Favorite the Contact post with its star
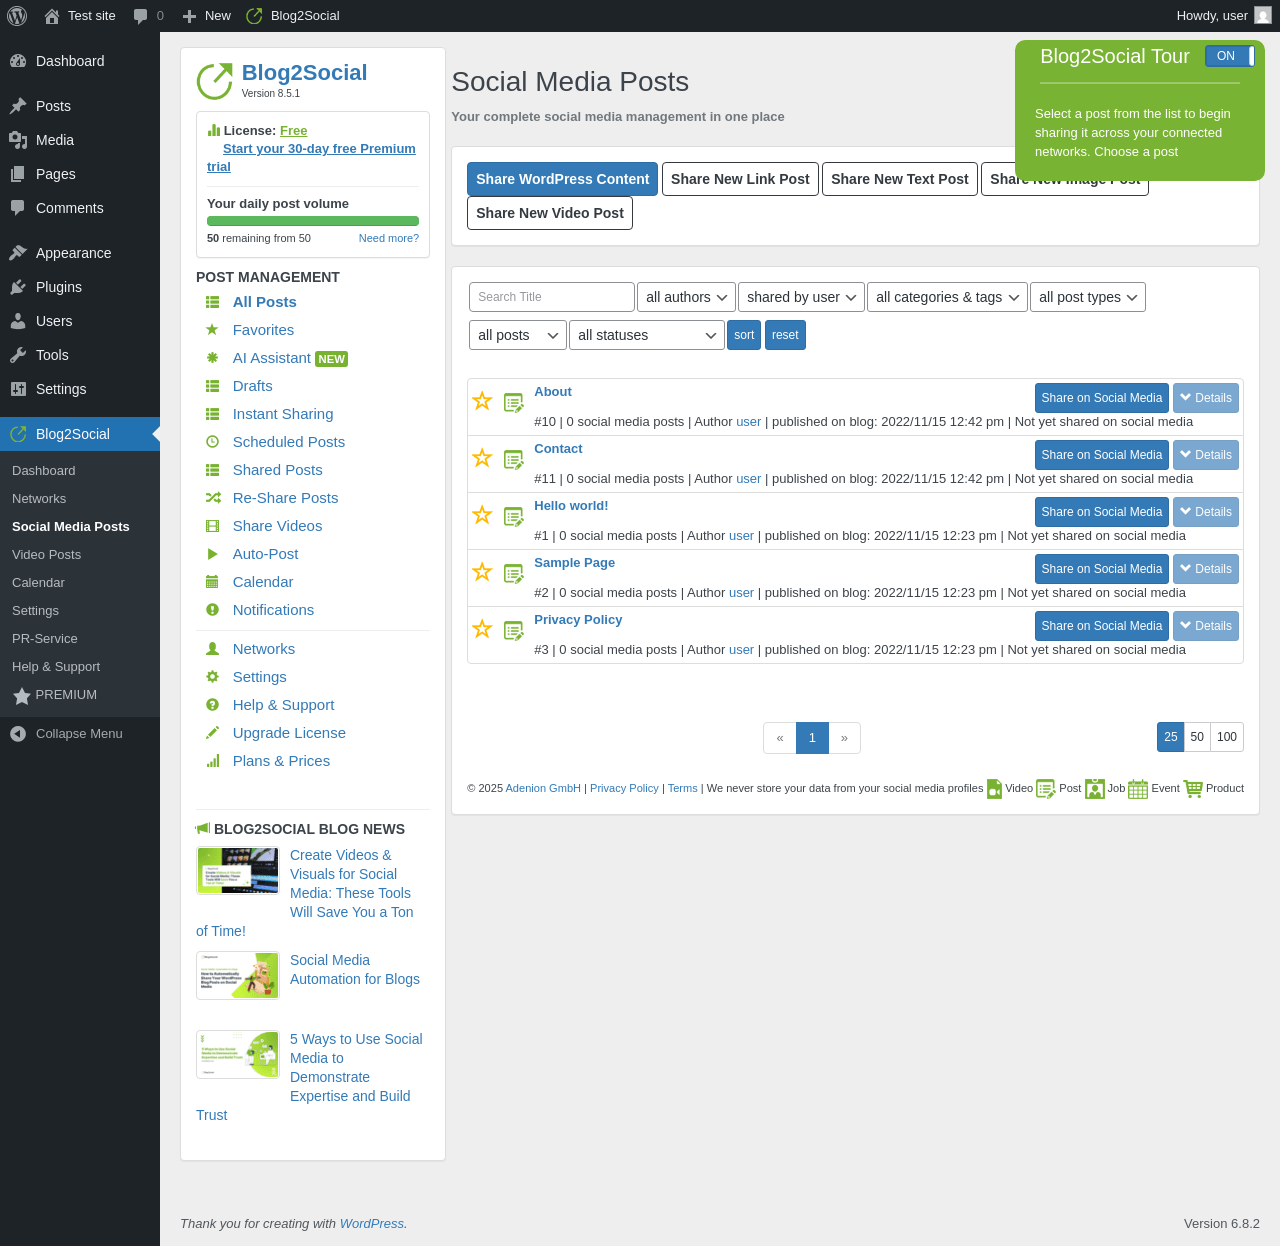1280x1246 pixels. [x=482, y=458]
